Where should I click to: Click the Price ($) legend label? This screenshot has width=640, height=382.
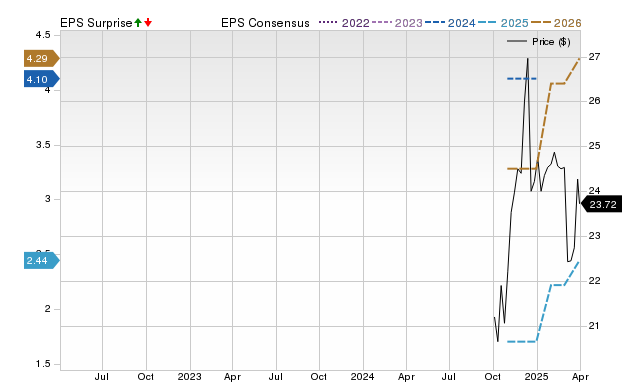click(551, 42)
